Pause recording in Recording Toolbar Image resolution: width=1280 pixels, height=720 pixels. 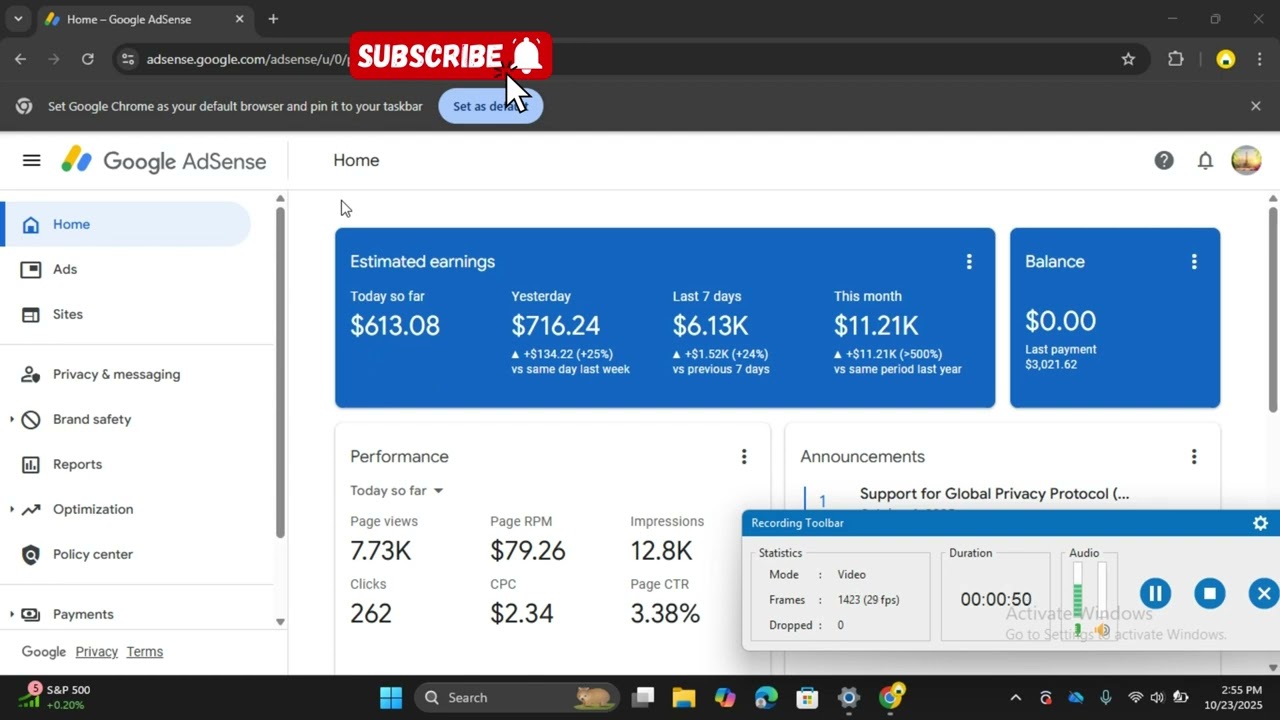1155,594
